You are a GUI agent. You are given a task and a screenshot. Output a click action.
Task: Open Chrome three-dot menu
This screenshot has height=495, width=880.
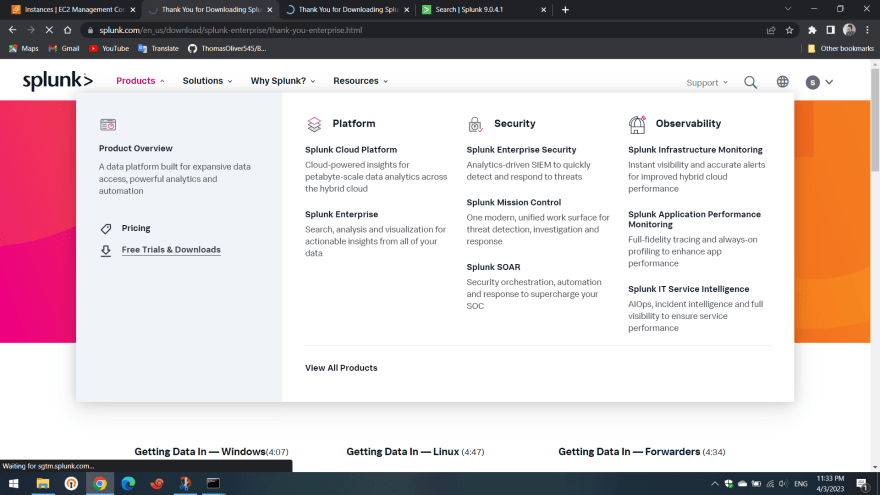coord(868,30)
